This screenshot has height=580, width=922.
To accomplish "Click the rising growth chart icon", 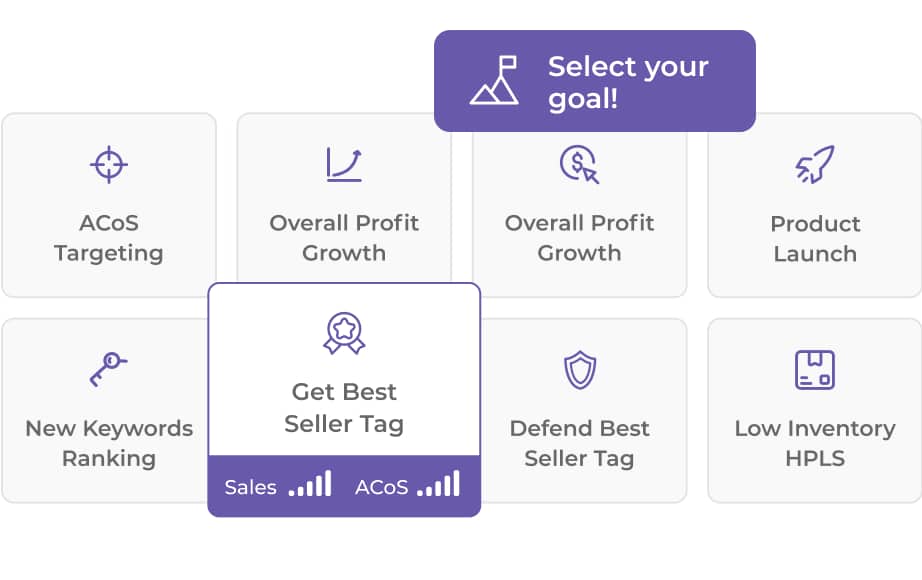I will click(344, 164).
